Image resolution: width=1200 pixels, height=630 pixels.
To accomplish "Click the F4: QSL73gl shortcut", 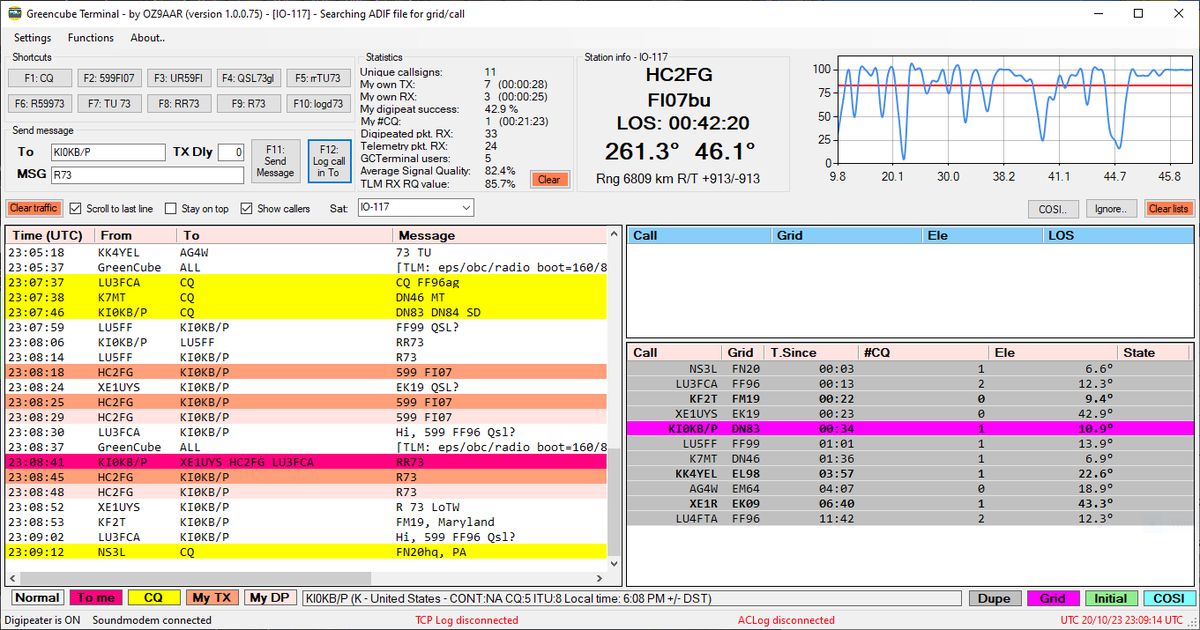I will pos(248,77).
